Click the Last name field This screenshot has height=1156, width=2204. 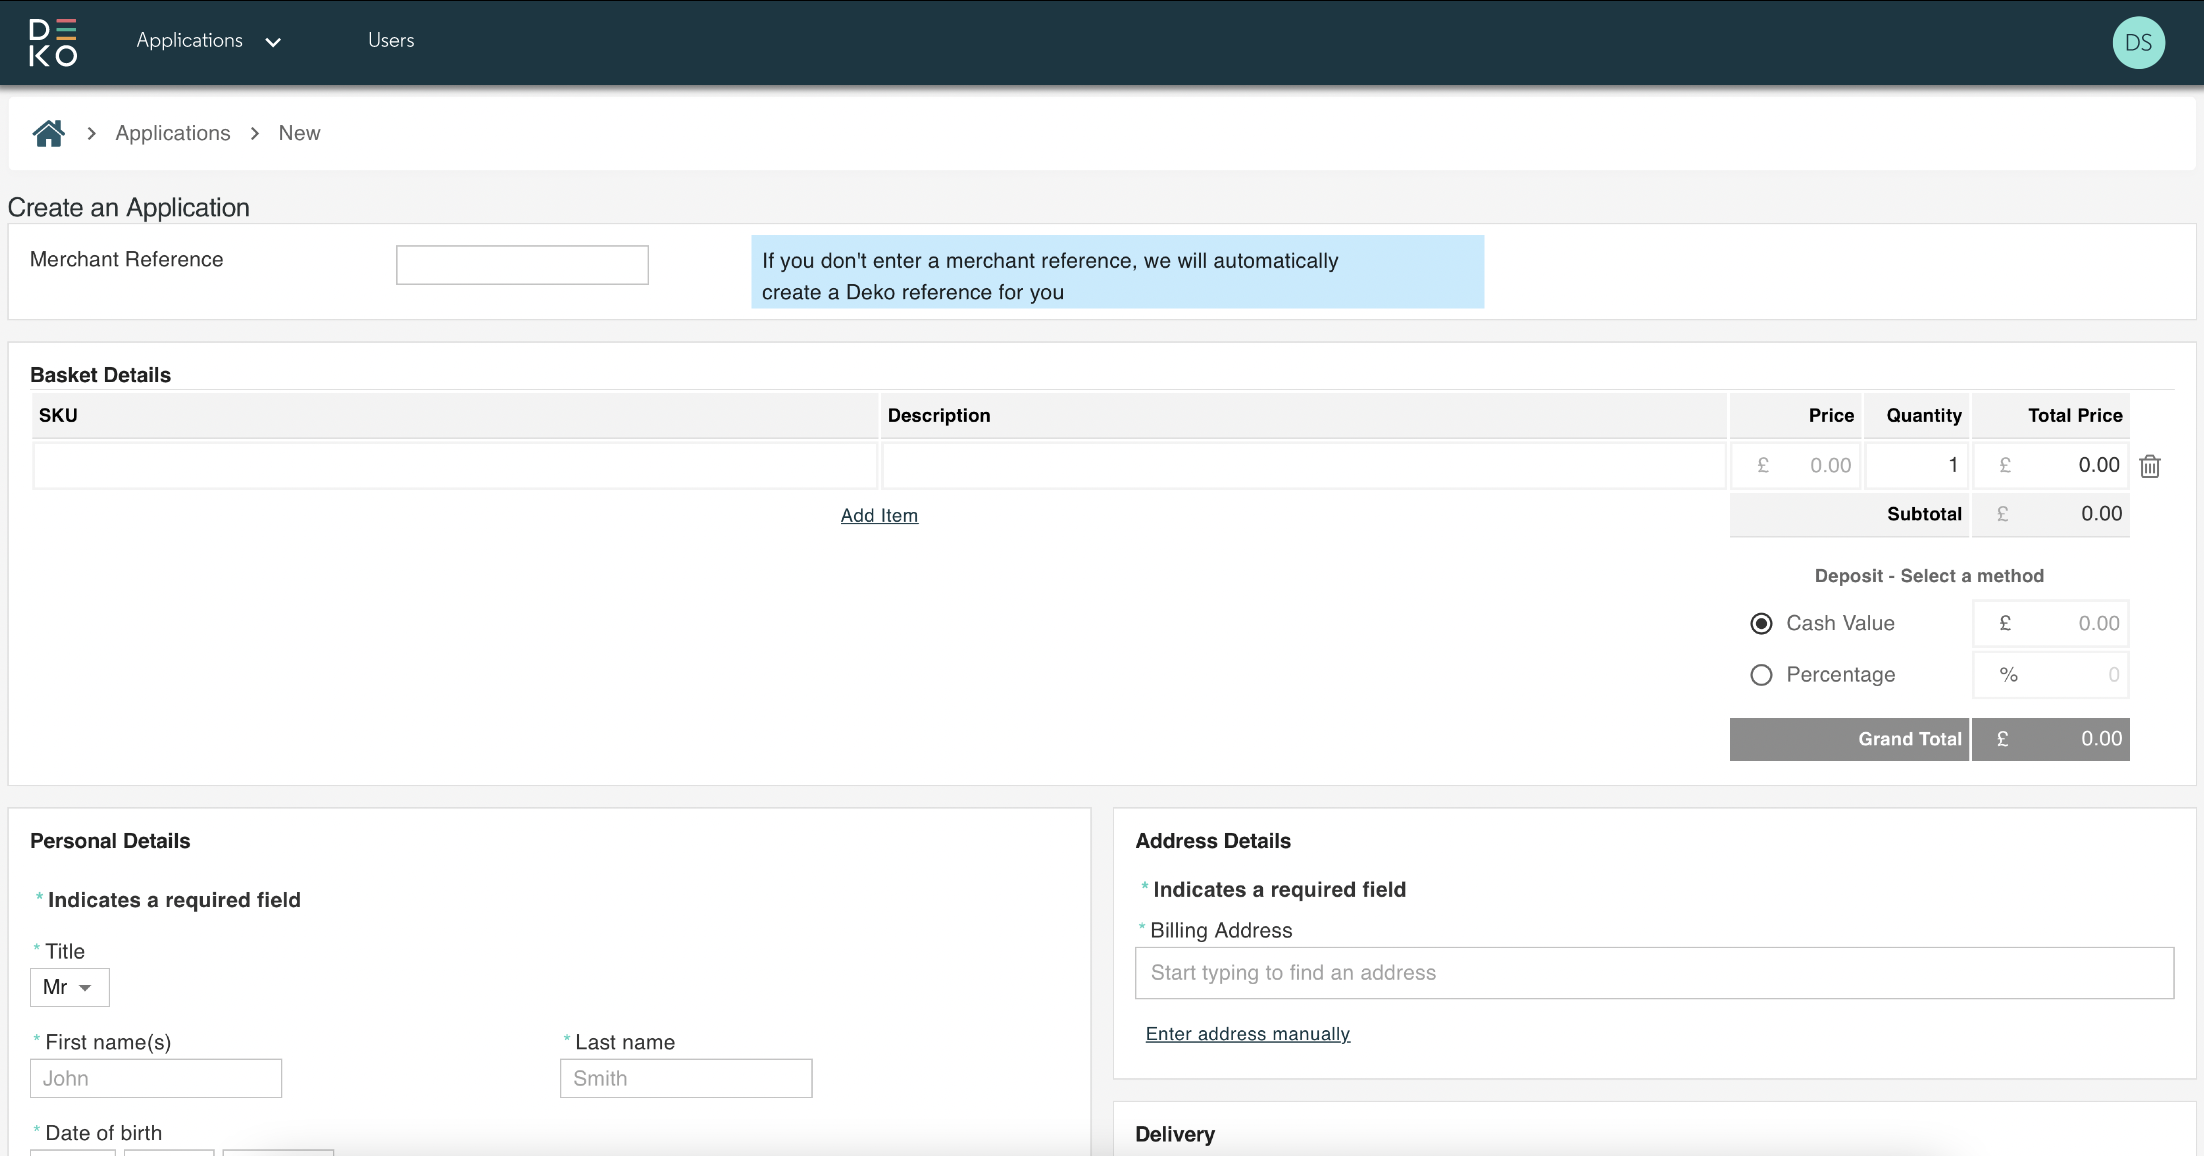click(686, 1079)
